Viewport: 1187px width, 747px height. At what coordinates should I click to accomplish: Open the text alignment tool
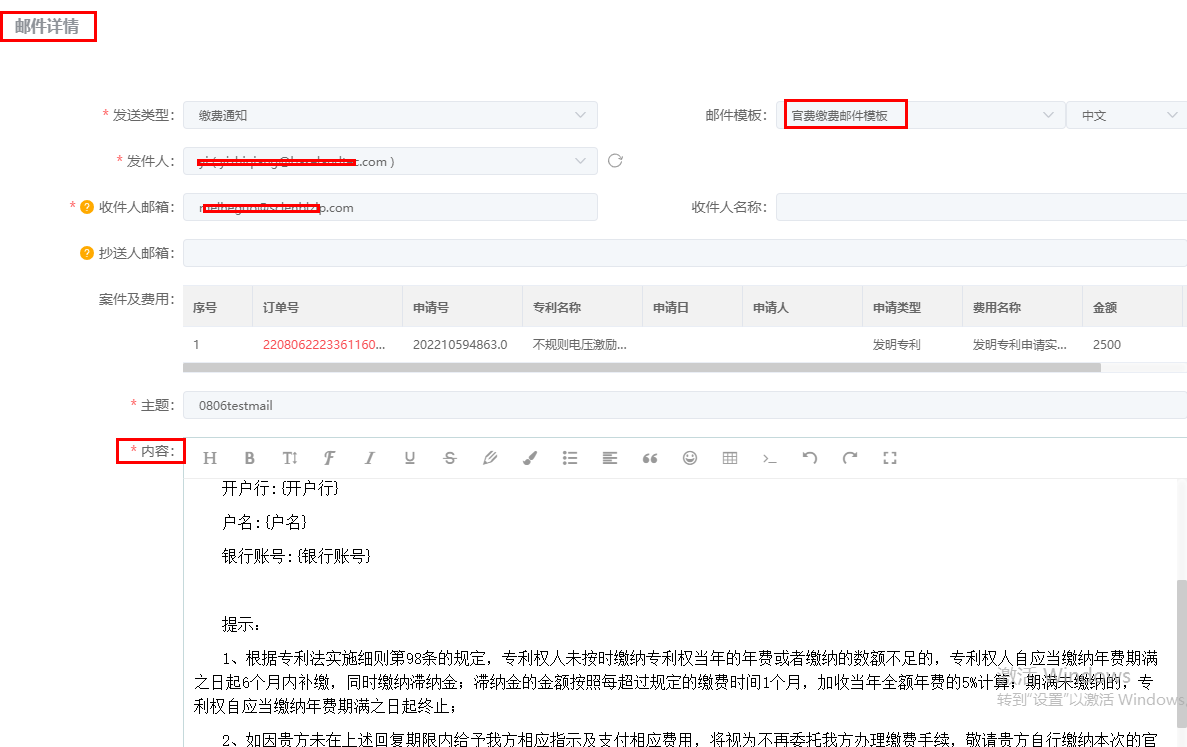(609, 458)
